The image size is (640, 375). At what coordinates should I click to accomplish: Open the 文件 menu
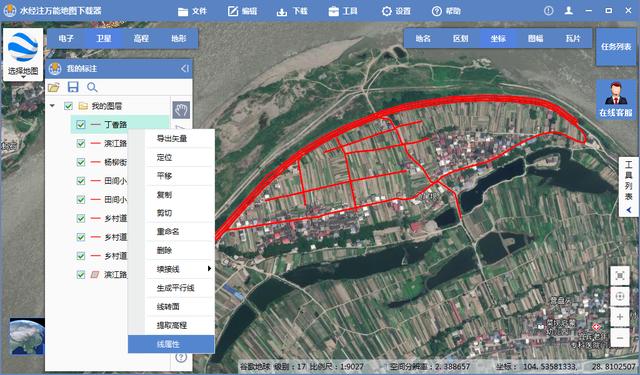tap(193, 11)
